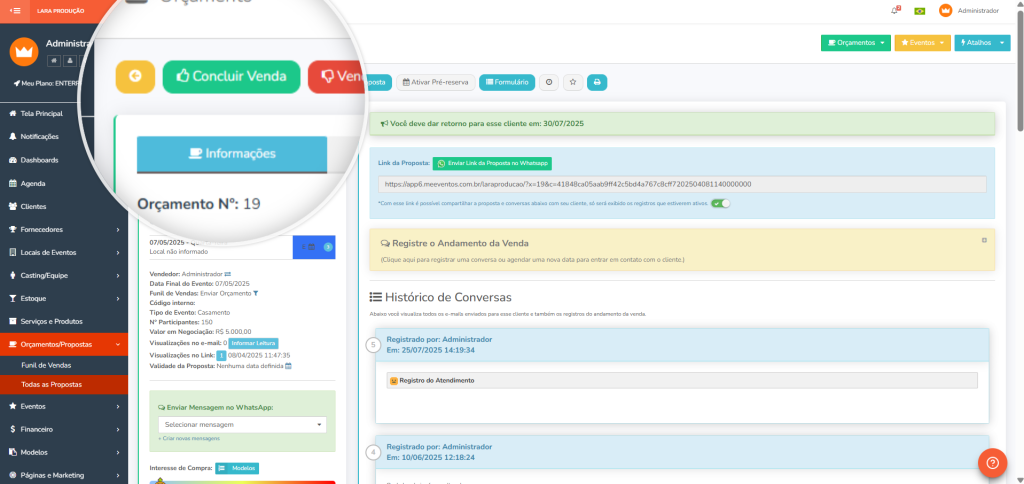Image resolution: width=1024 pixels, height=484 pixels.
Task: Expand the Eventos sidebar menu
Action: (64, 406)
